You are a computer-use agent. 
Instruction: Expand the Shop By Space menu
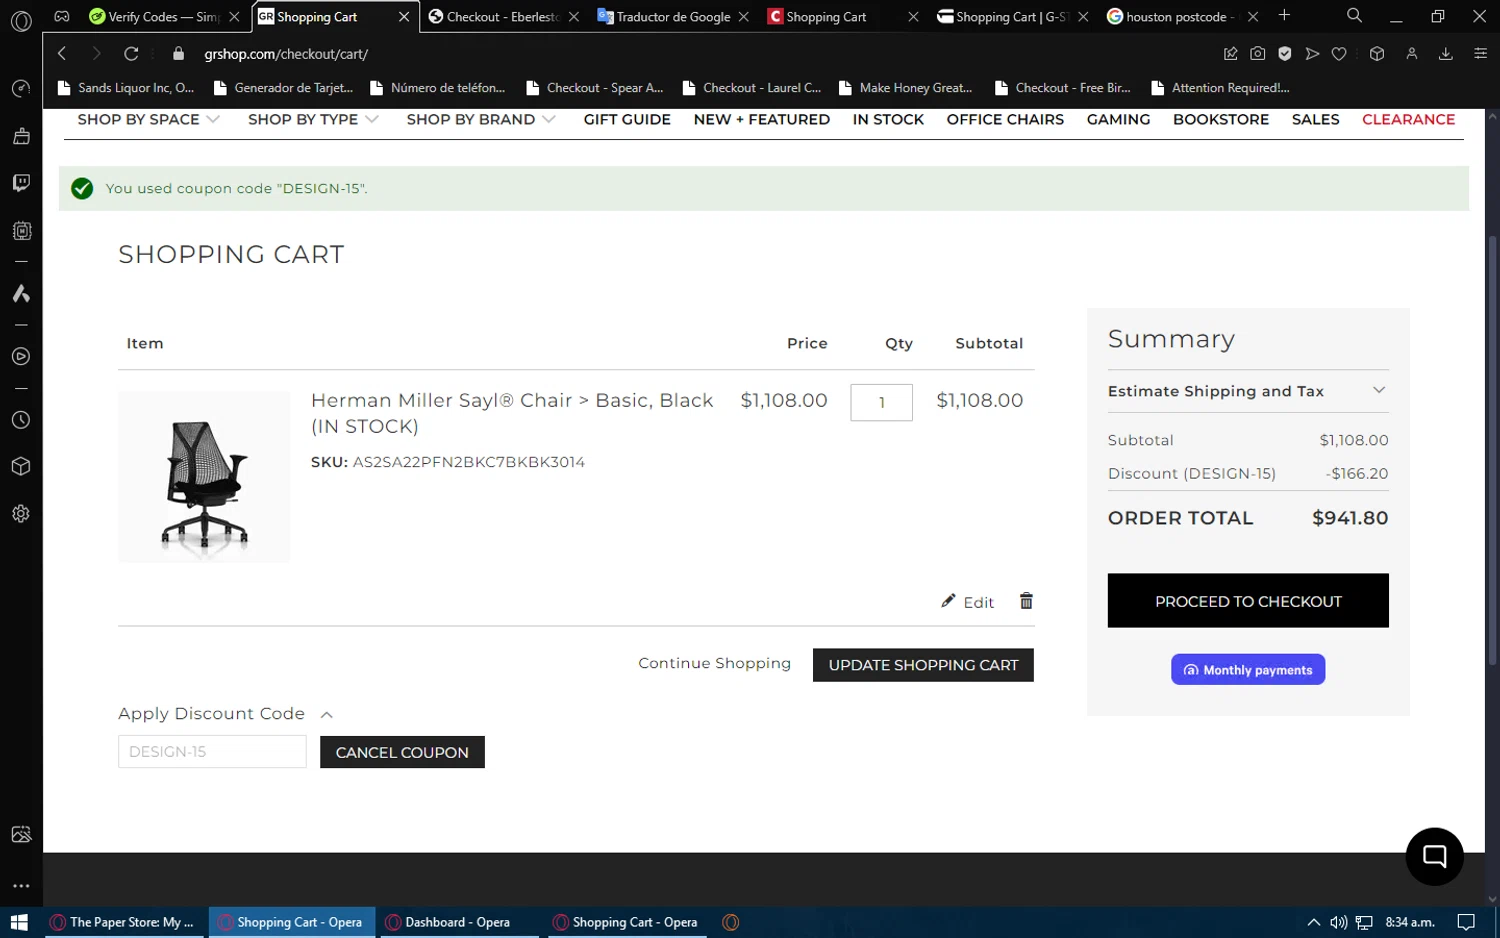(148, 119)
